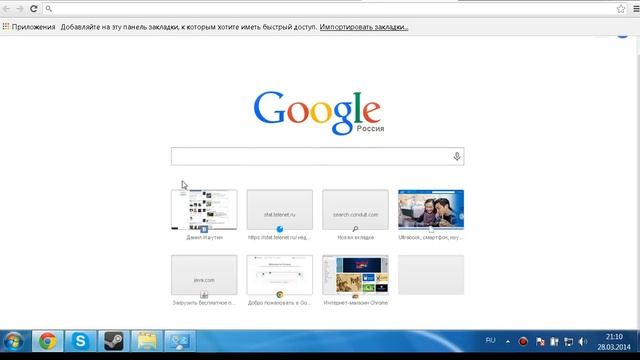Image resolution: width=640 pixels, height=360 pixels.
Task: Click the Загрузить бесплатное caption under java.com
Action: 204,303
